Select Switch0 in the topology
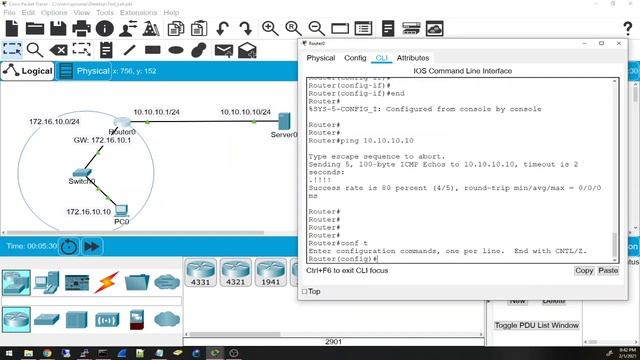 82,173
